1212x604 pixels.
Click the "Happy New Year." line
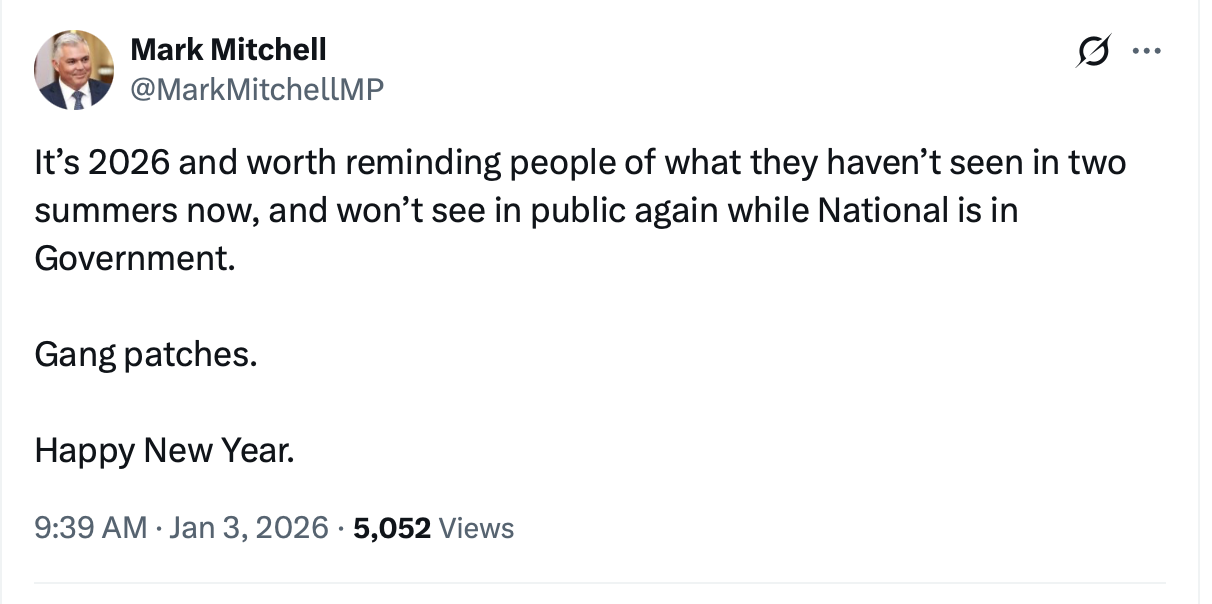[165, 450]
